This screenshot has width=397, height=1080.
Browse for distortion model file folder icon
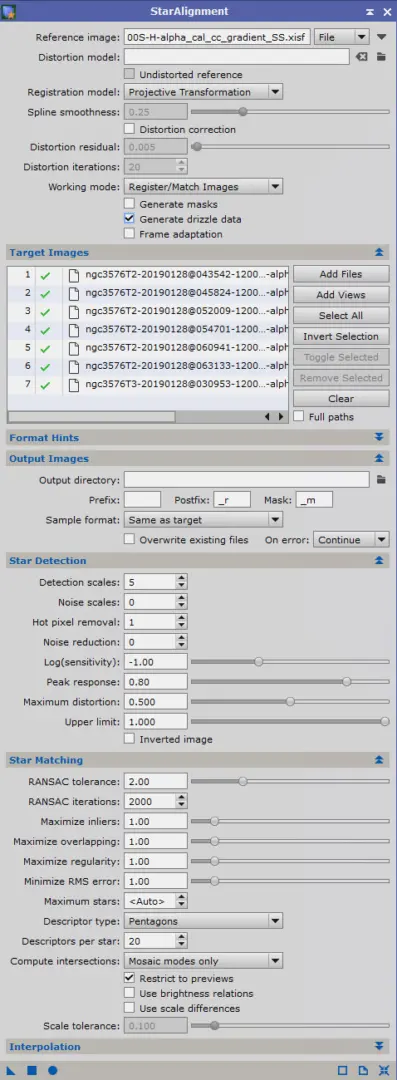381,57
